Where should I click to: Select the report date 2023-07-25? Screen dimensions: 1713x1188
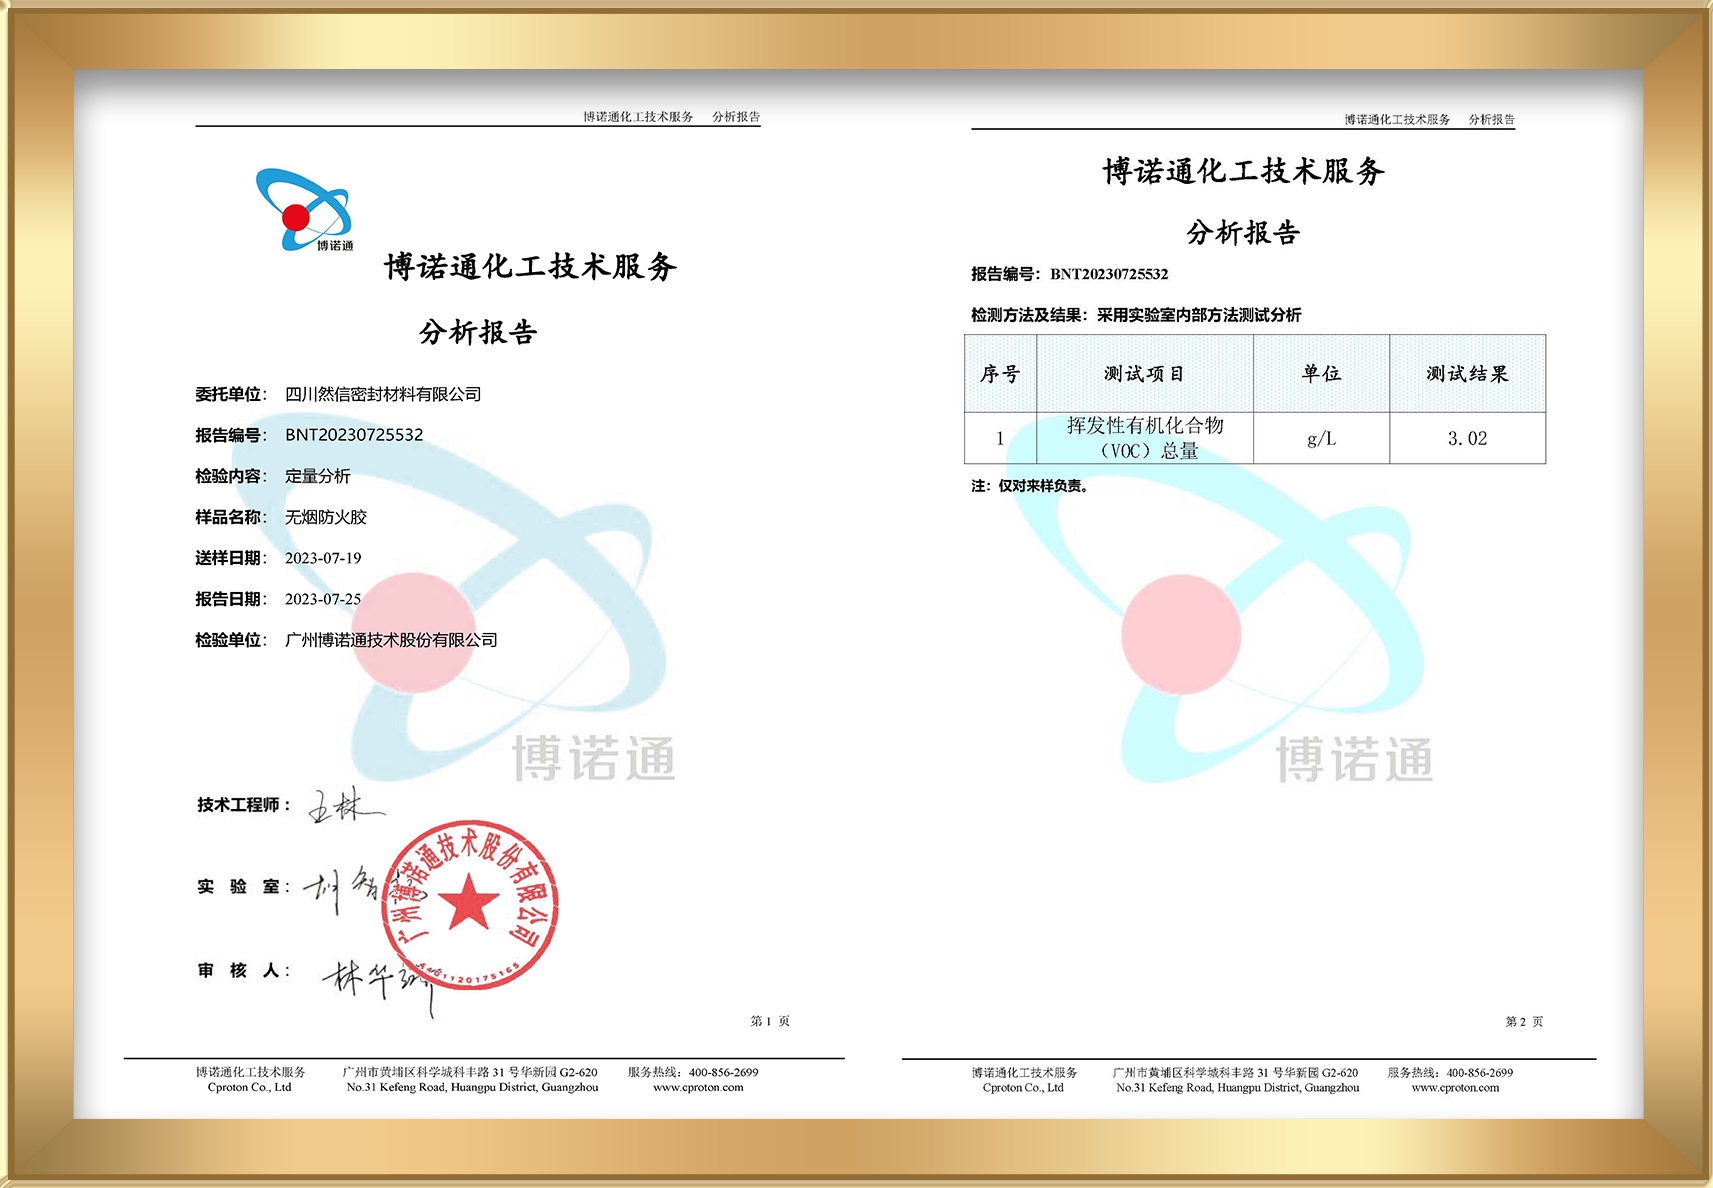coord(323,599)
